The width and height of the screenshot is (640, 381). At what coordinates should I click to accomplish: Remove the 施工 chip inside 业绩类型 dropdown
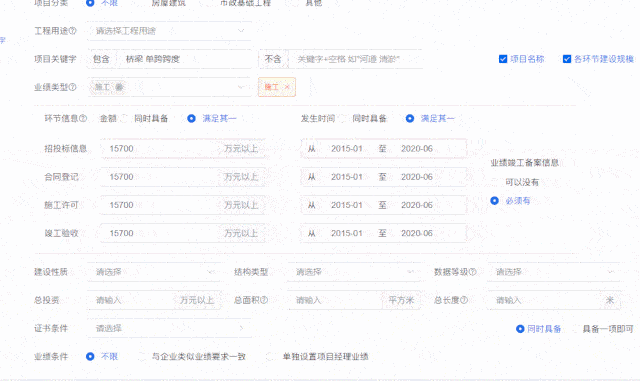(119, 87)
